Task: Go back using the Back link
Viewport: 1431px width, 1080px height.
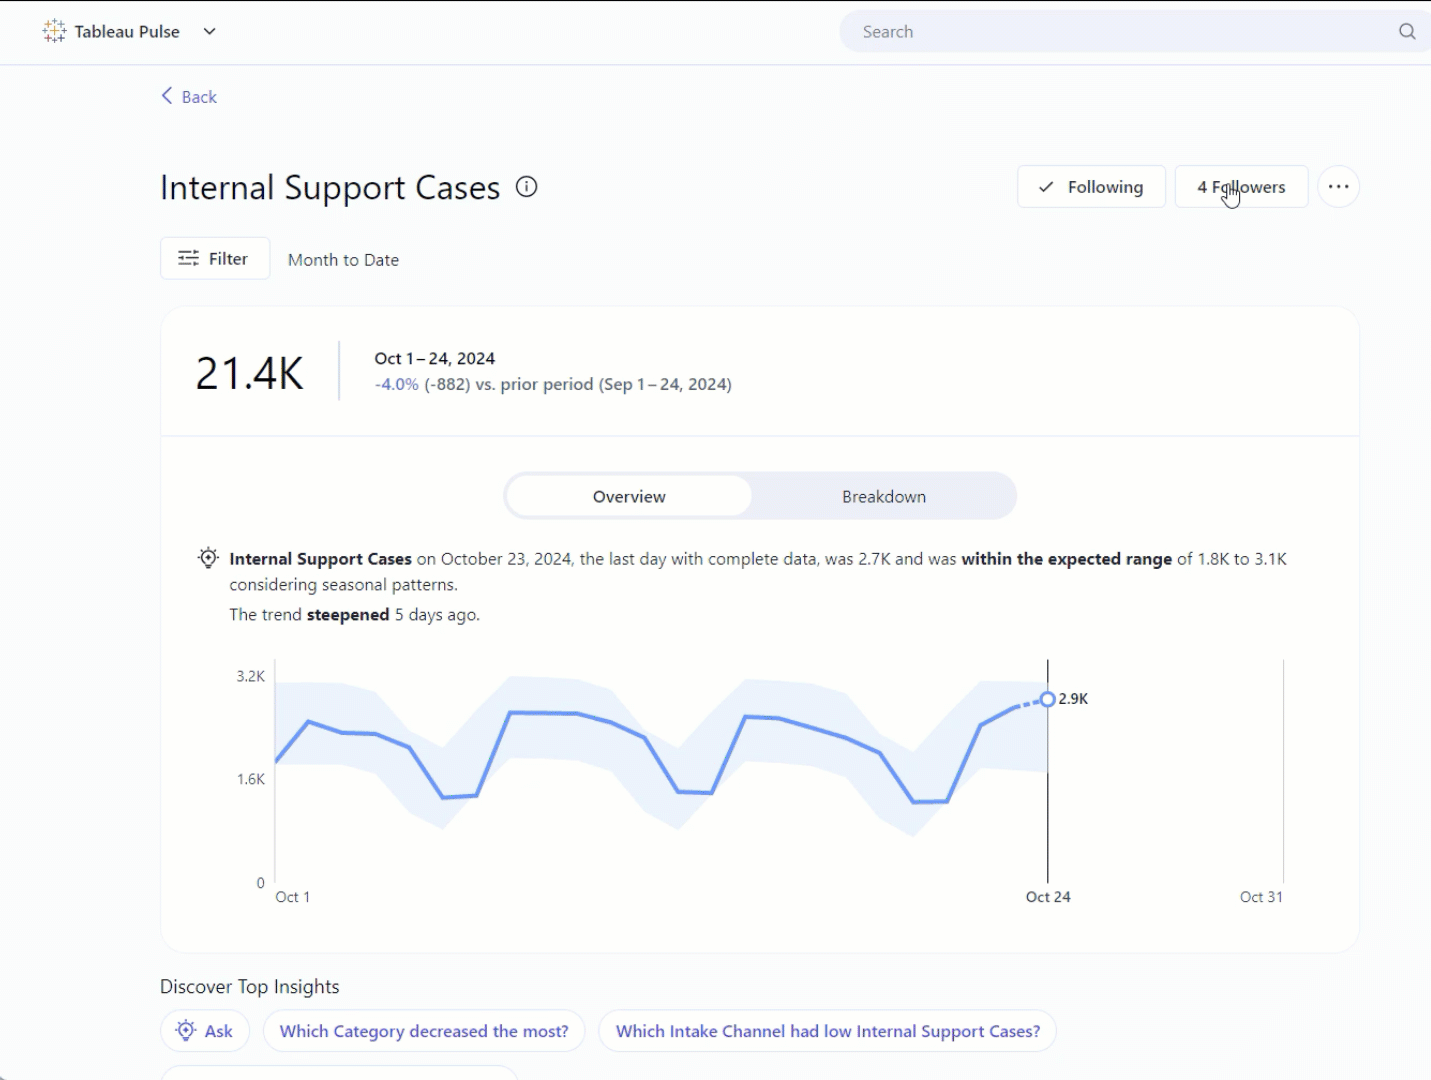Action: coord(189,96)
